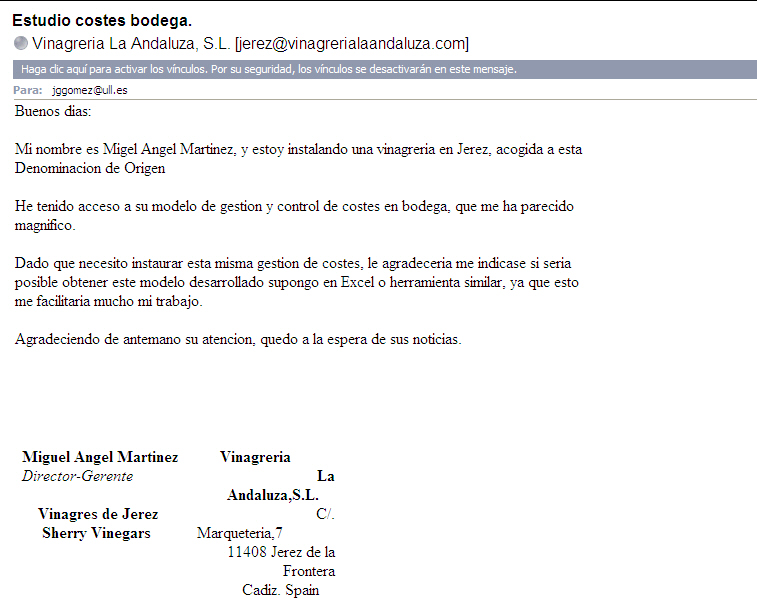This screenshot has height=607, width=757.
Task: Click sender name Vinagreria La Andaluza, S.L.
Action: pyautogui.click(x=131, y=43)
